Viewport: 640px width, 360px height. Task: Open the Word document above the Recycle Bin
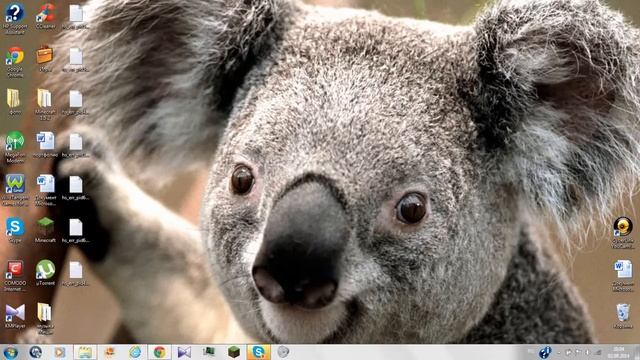point(623,276)
